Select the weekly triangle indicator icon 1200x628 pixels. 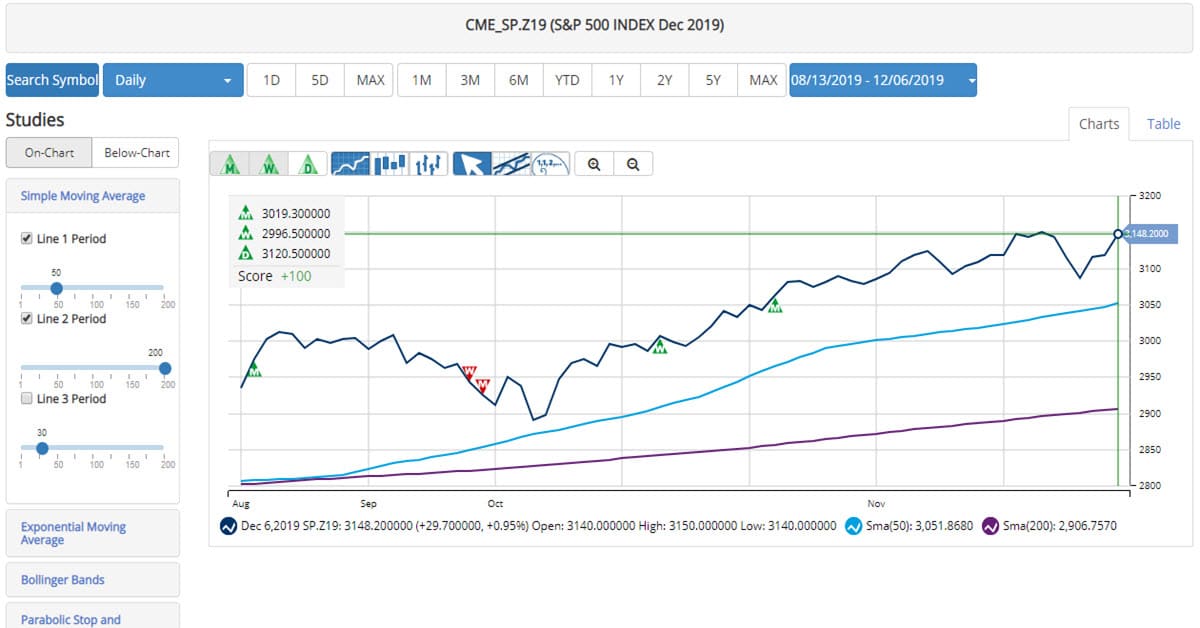[268, 164]
